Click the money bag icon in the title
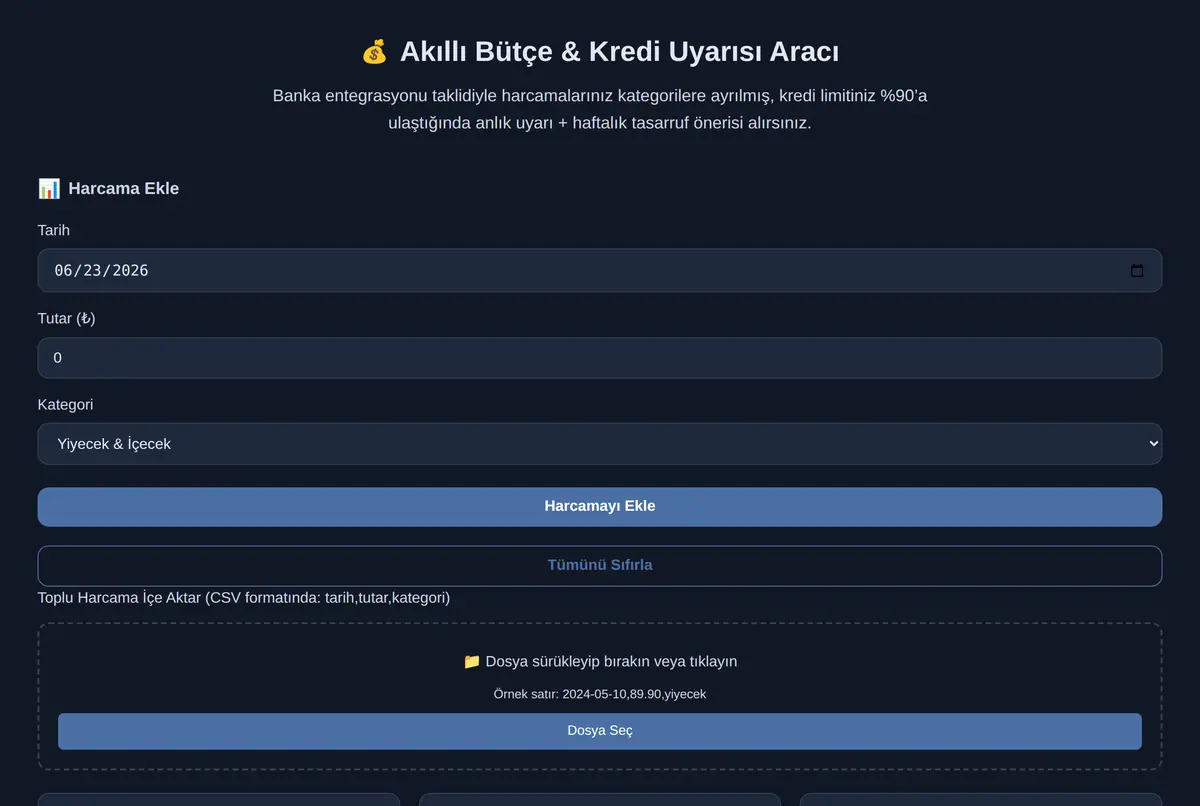 pos(374,52)
